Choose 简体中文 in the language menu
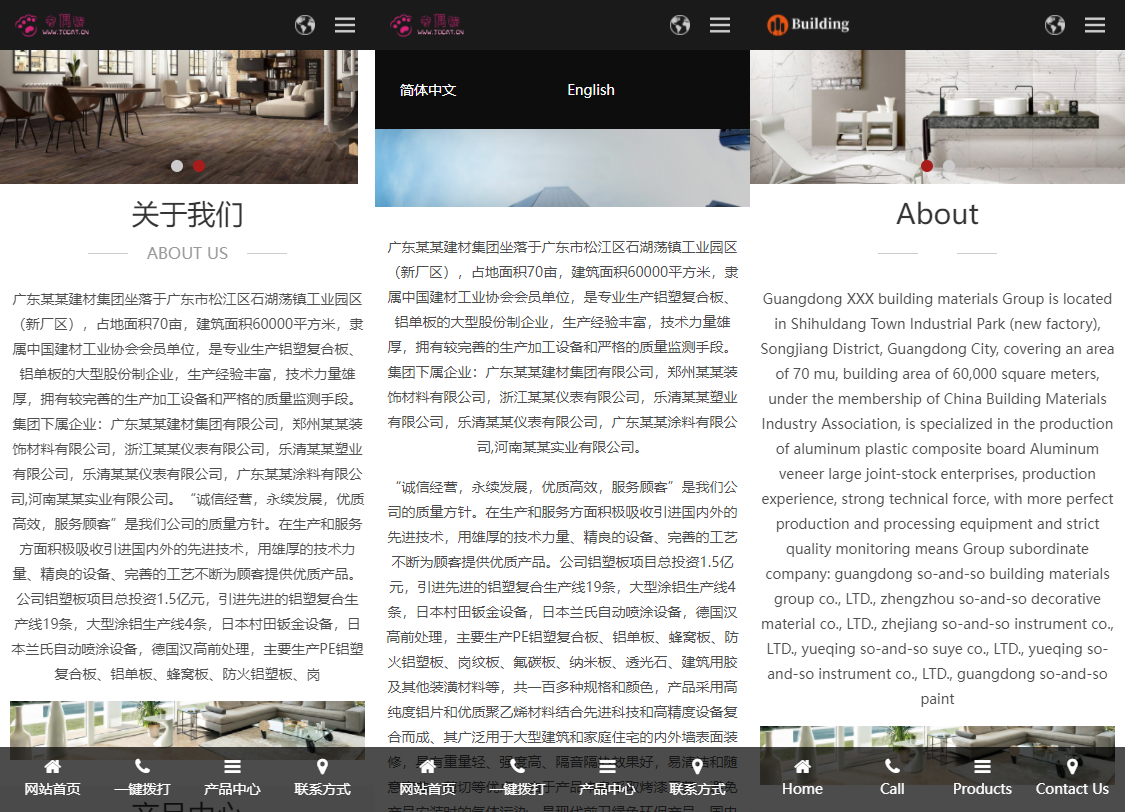This screenshot has width=1125, height=812. coord(428,90)
